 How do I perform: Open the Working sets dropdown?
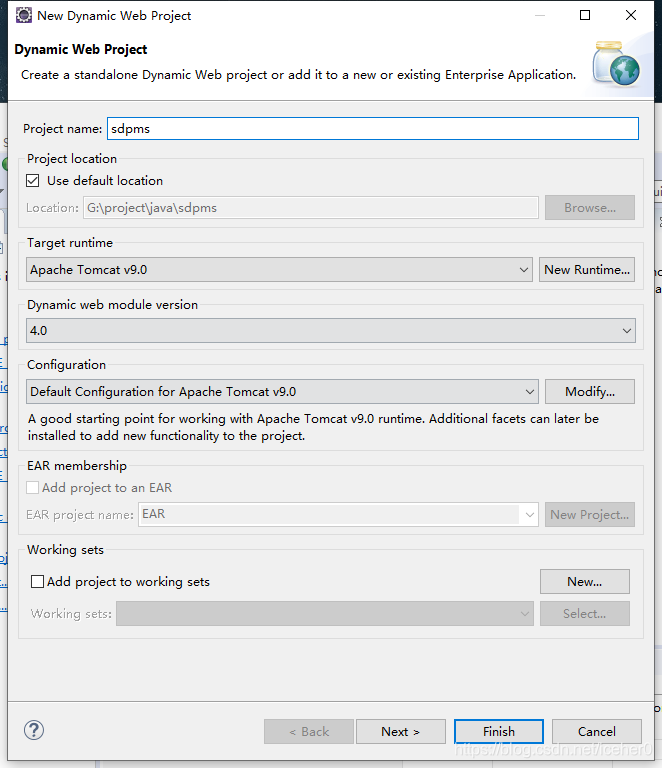click(x=325, y=614)
